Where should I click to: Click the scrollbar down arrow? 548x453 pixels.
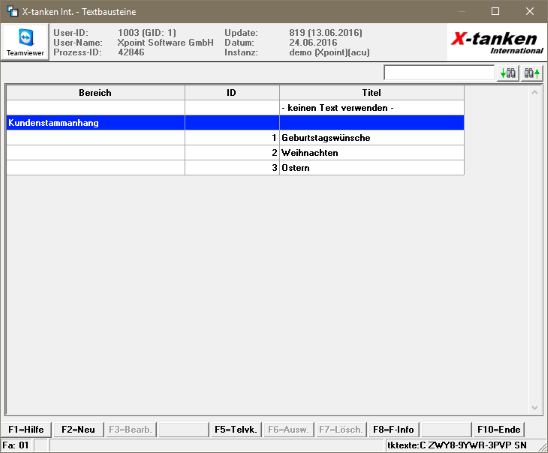coord(534,408)
